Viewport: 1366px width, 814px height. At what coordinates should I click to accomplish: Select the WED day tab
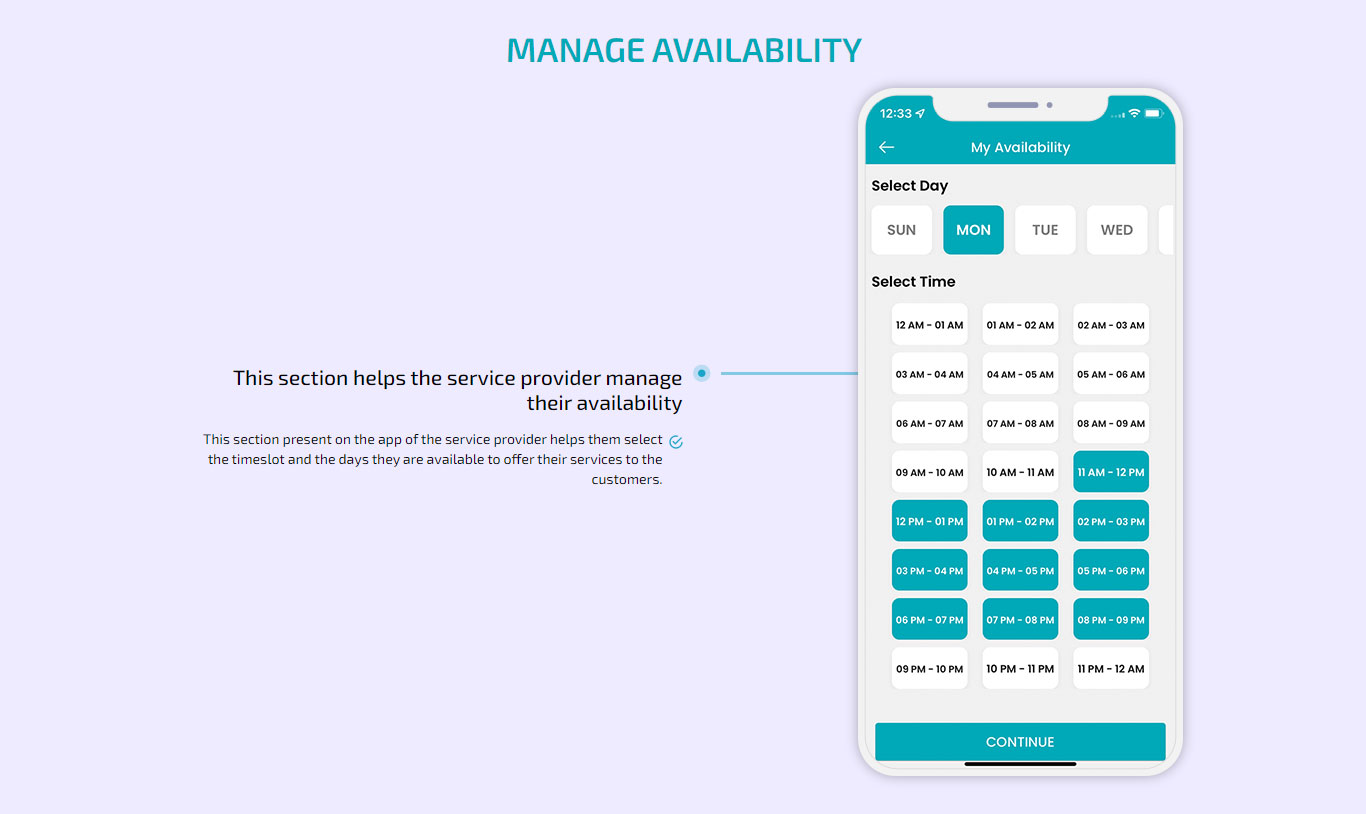pos(1117,230)
